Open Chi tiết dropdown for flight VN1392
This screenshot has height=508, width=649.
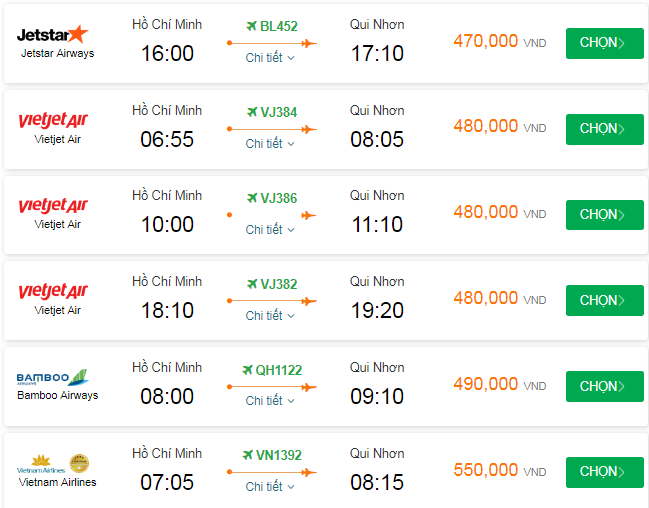(x=270, y=487)
